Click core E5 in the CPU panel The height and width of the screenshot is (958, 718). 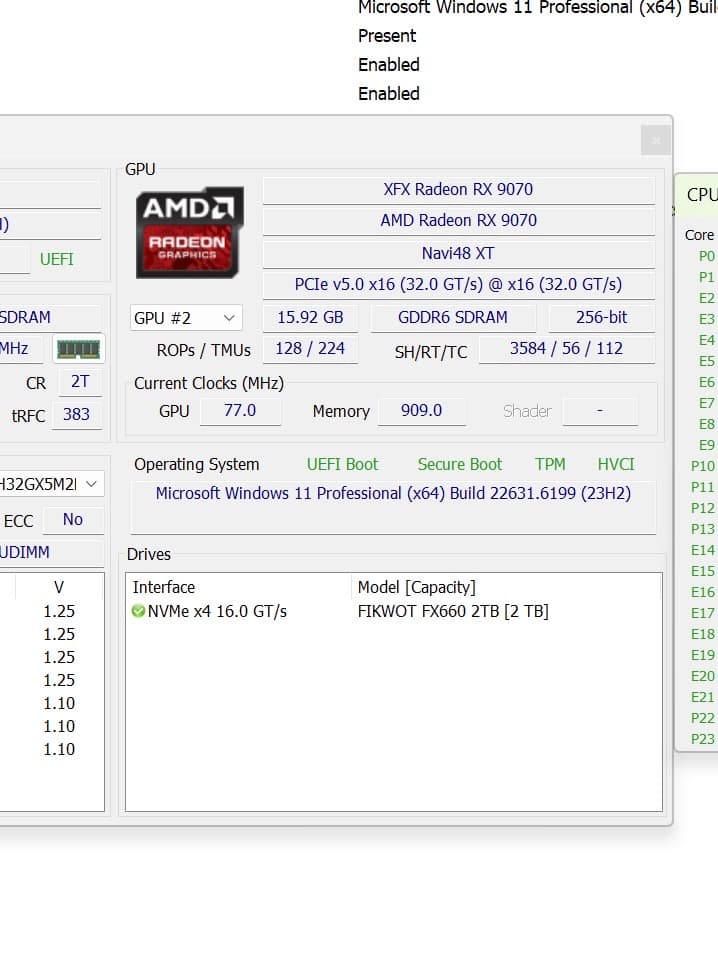[x=706, y=361]
